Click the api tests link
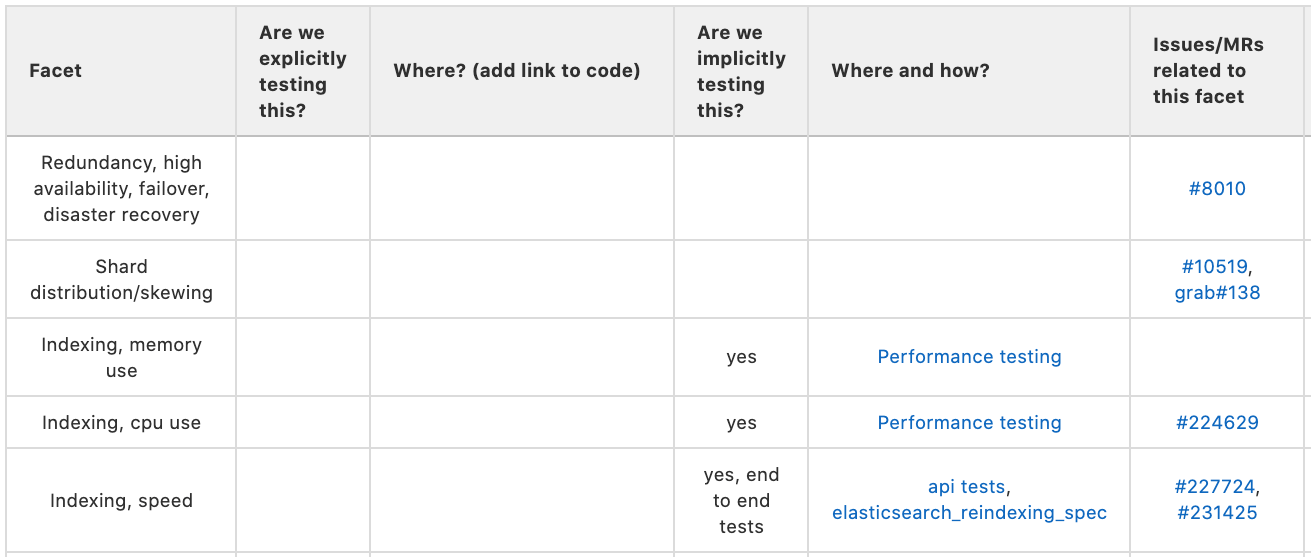Image resolution: width=1311 pixels, height=557 pixels. click(x=967, y=487)
